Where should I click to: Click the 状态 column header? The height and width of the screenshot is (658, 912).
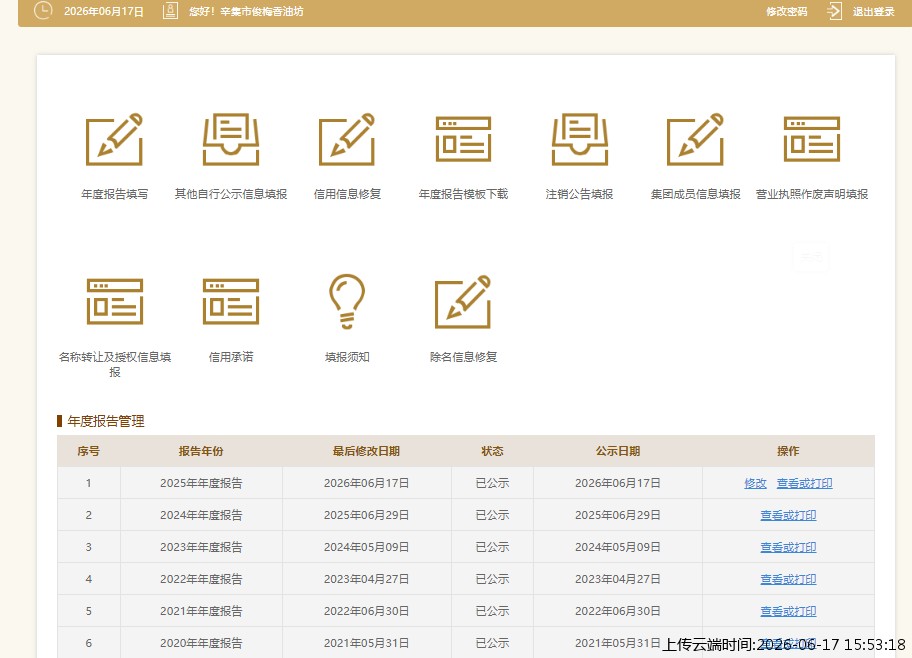pos(492,451)
